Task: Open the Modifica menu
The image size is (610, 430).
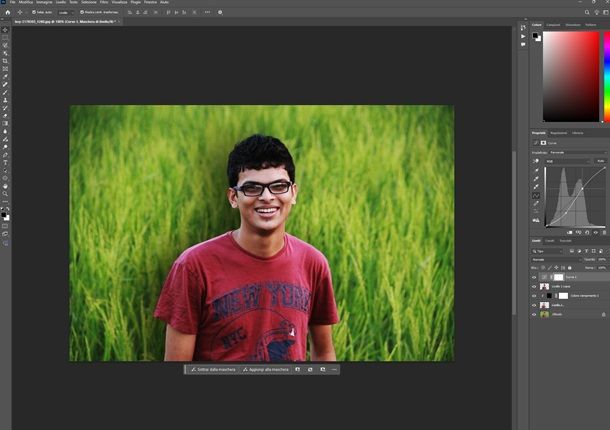Action: click(x=26, y=2)
